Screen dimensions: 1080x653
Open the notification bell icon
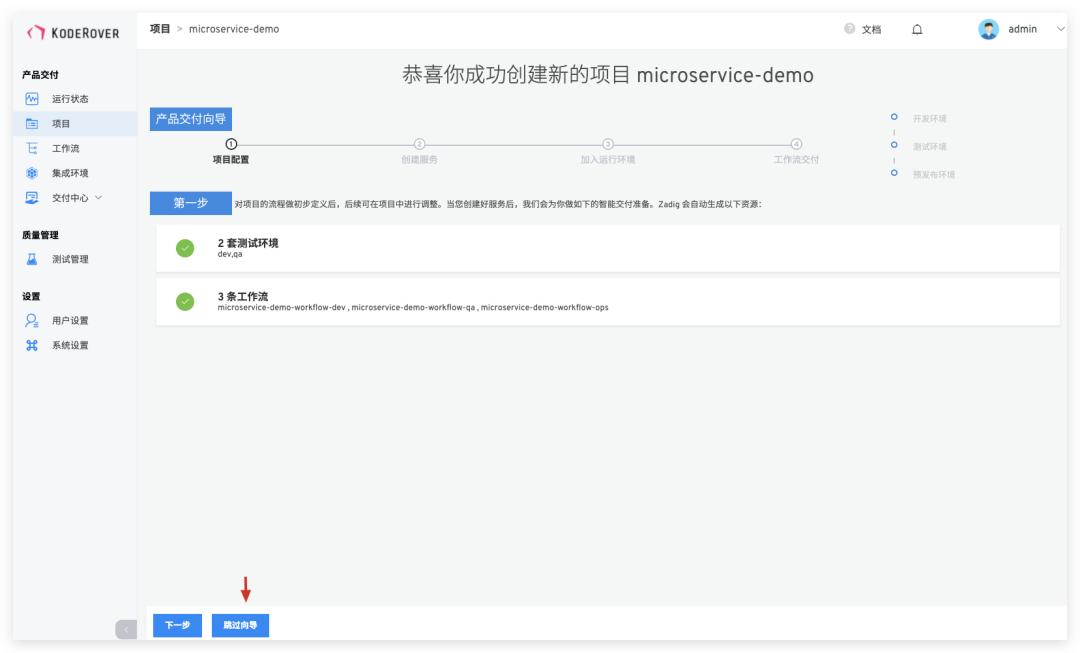click(x=917, y=30)
